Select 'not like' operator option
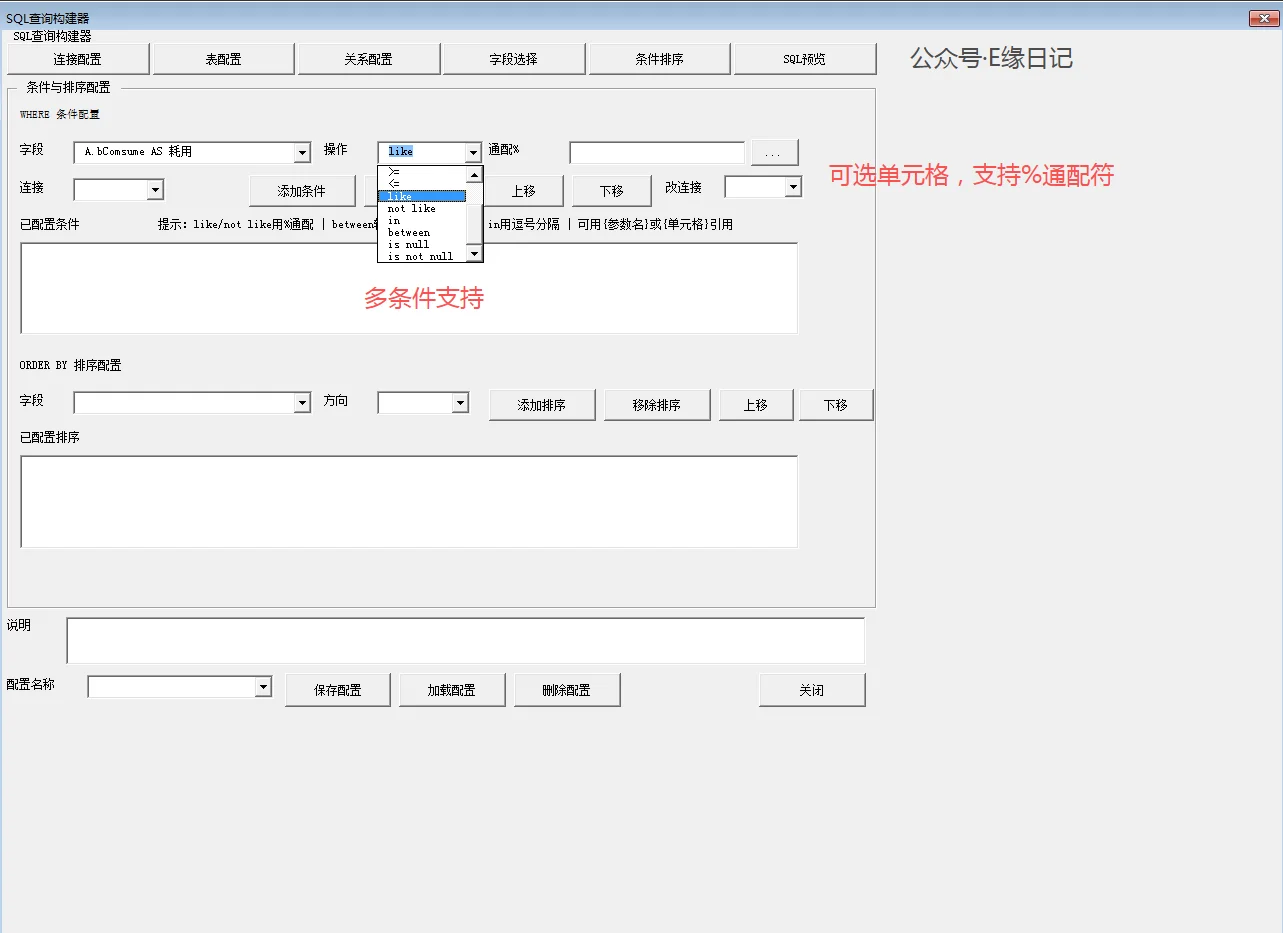 click(x=422, y=208)
